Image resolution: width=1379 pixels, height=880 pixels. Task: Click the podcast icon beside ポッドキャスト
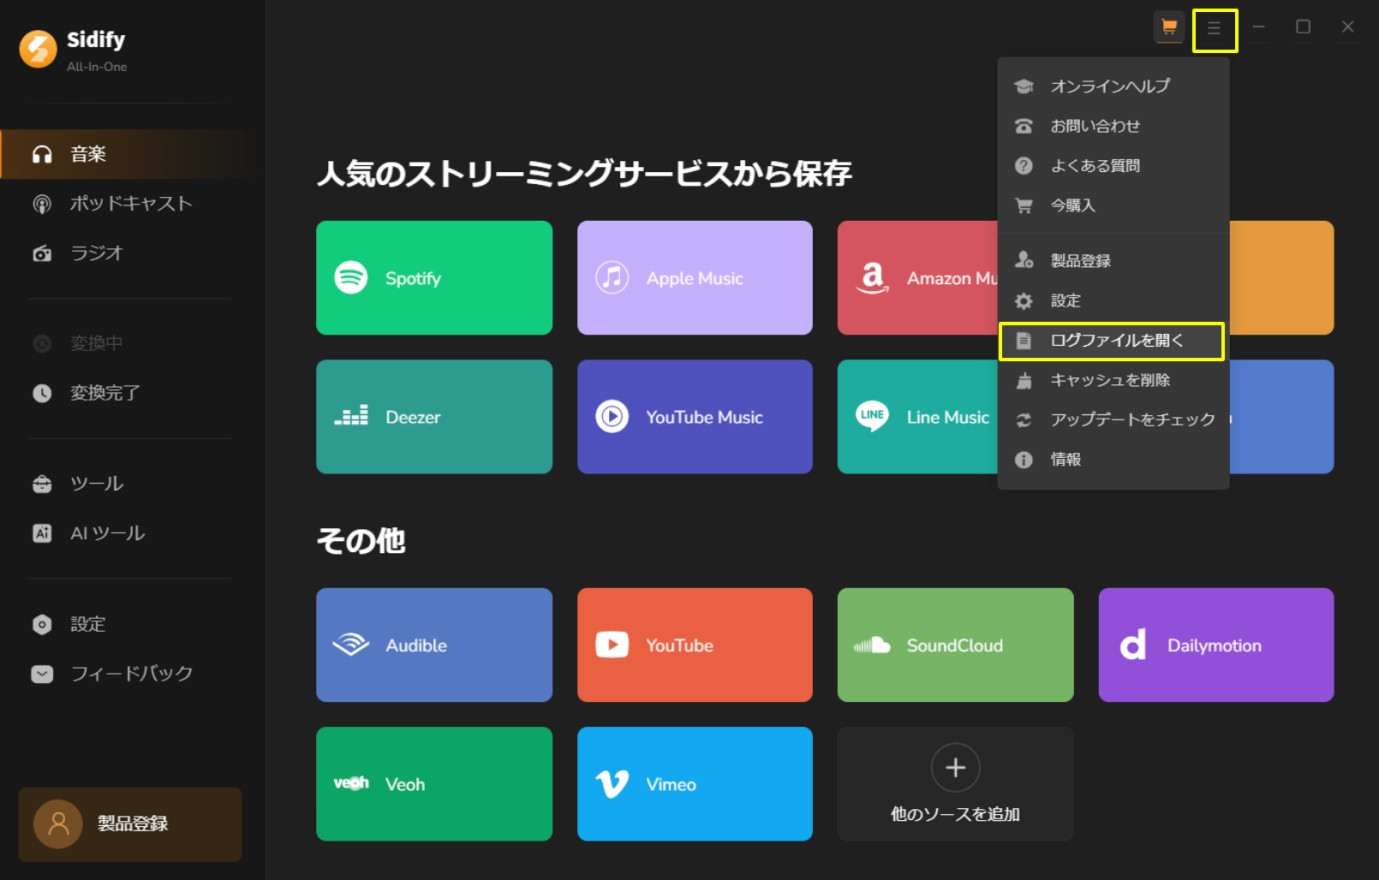pos(42,204)
